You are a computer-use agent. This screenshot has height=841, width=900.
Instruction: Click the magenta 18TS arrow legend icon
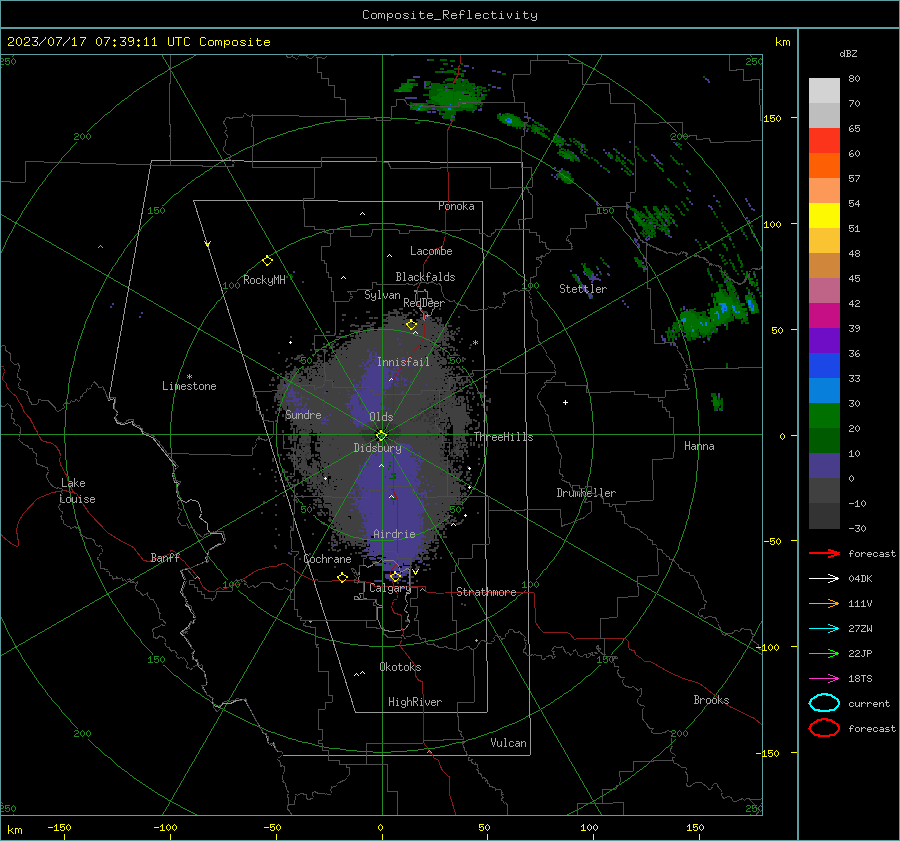click(x=824, y=679)
